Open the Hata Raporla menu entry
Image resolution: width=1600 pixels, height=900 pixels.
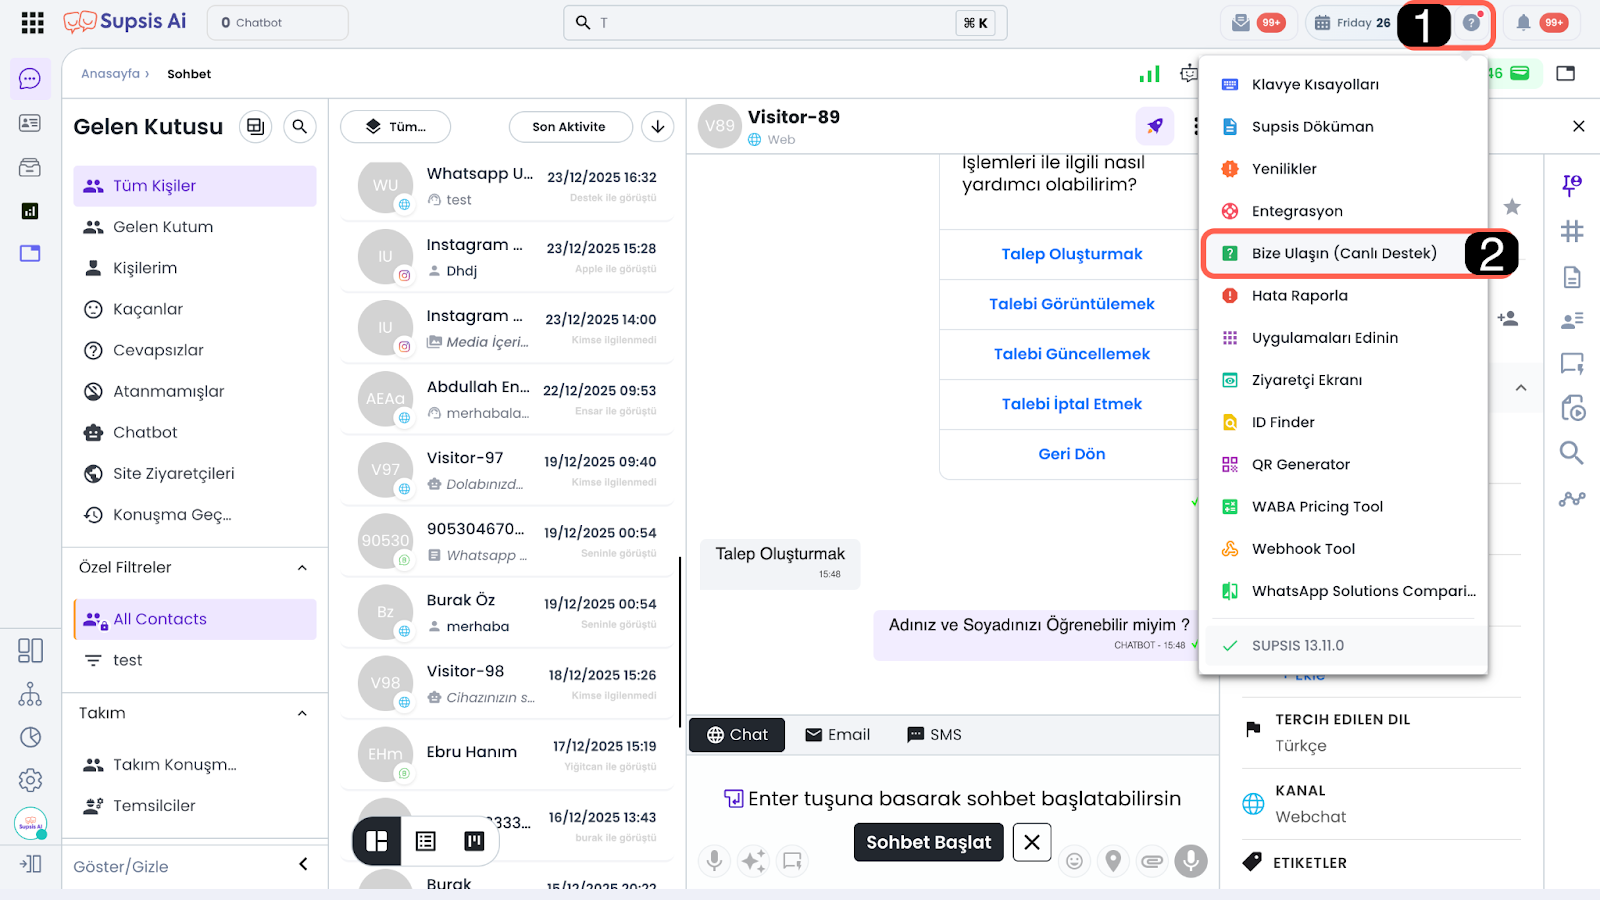click(1299, 296)
